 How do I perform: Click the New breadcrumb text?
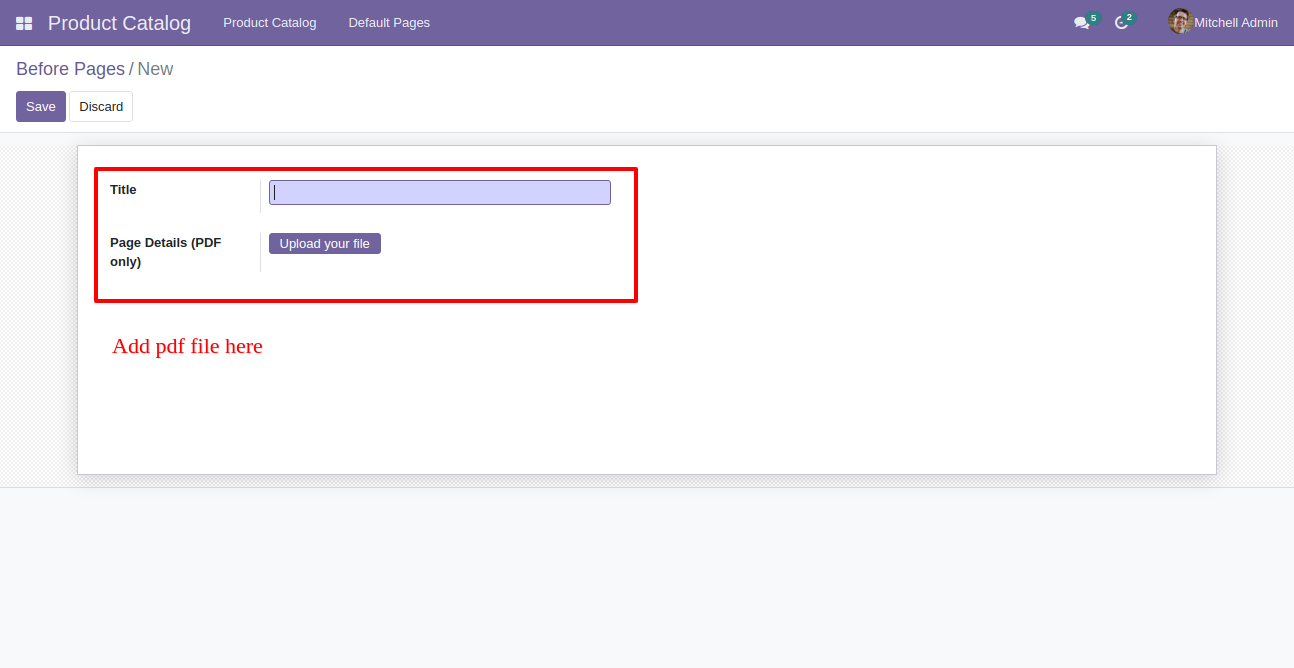click(155, 69)
